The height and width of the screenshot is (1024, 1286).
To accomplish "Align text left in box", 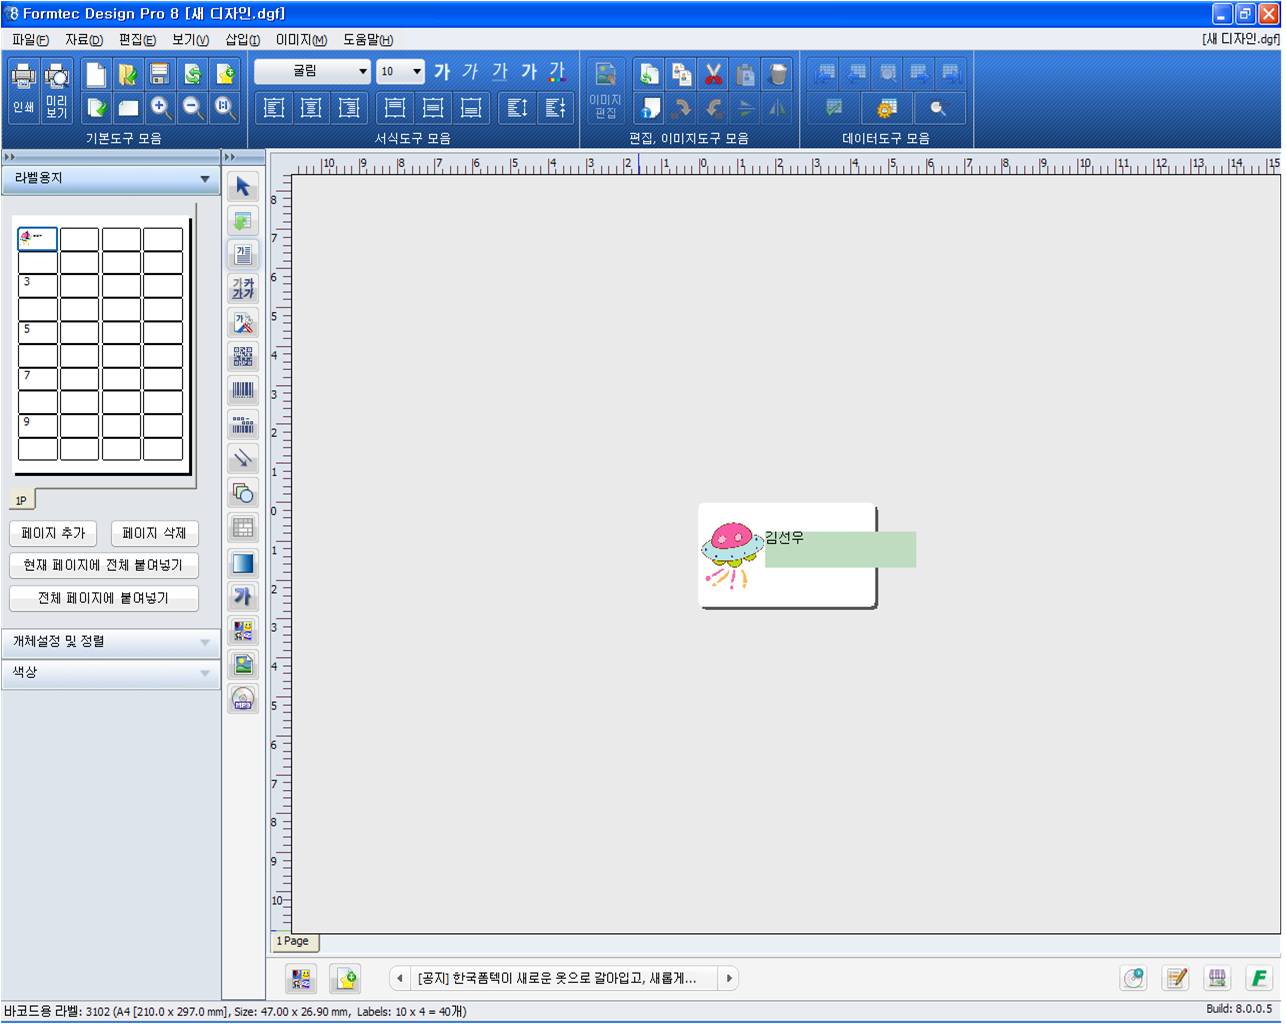I will pyautogui.click(x=274, y=107).
